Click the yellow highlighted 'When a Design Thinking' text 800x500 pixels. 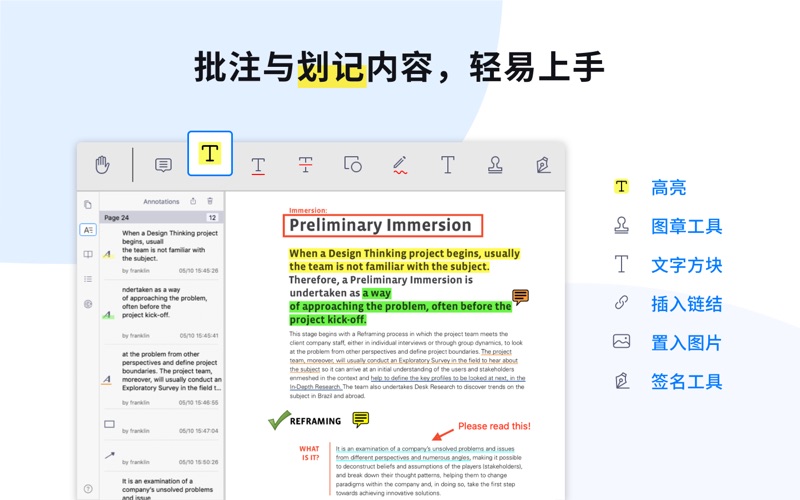click(x=404, y=260)
